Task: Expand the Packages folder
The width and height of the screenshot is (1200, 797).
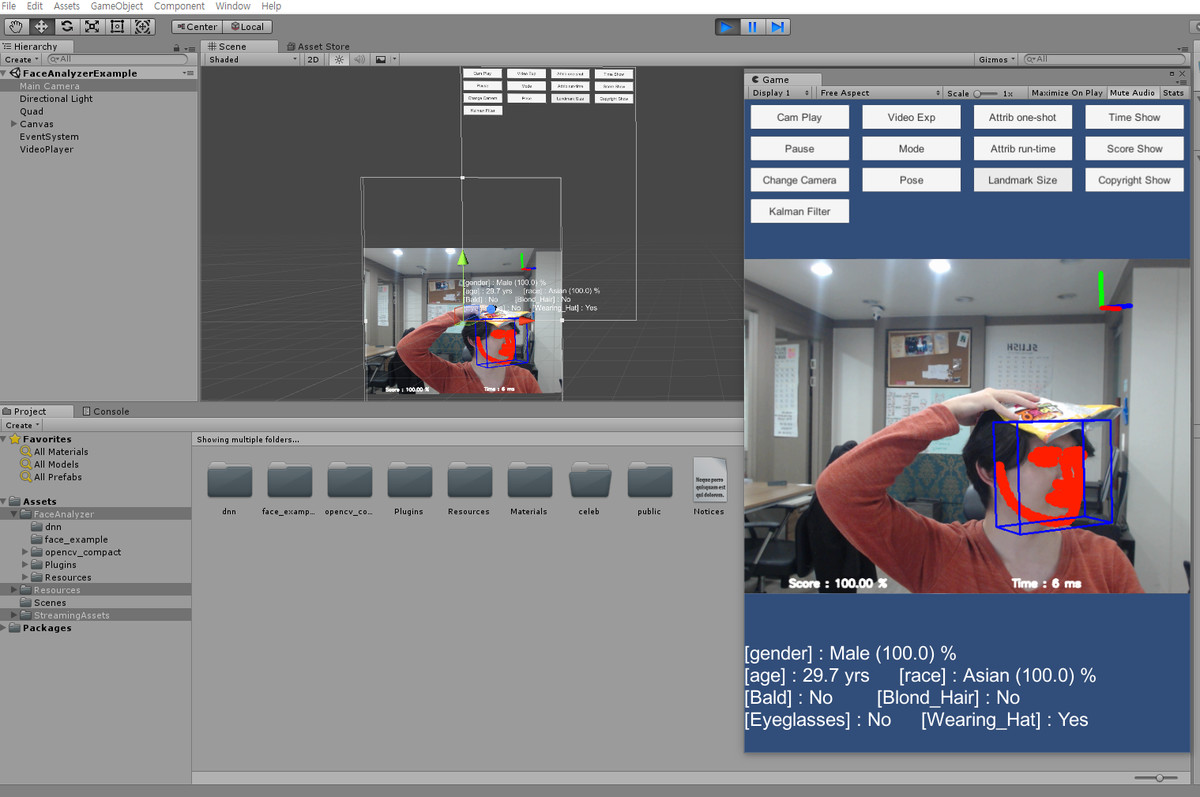Action: coord(4,628)
